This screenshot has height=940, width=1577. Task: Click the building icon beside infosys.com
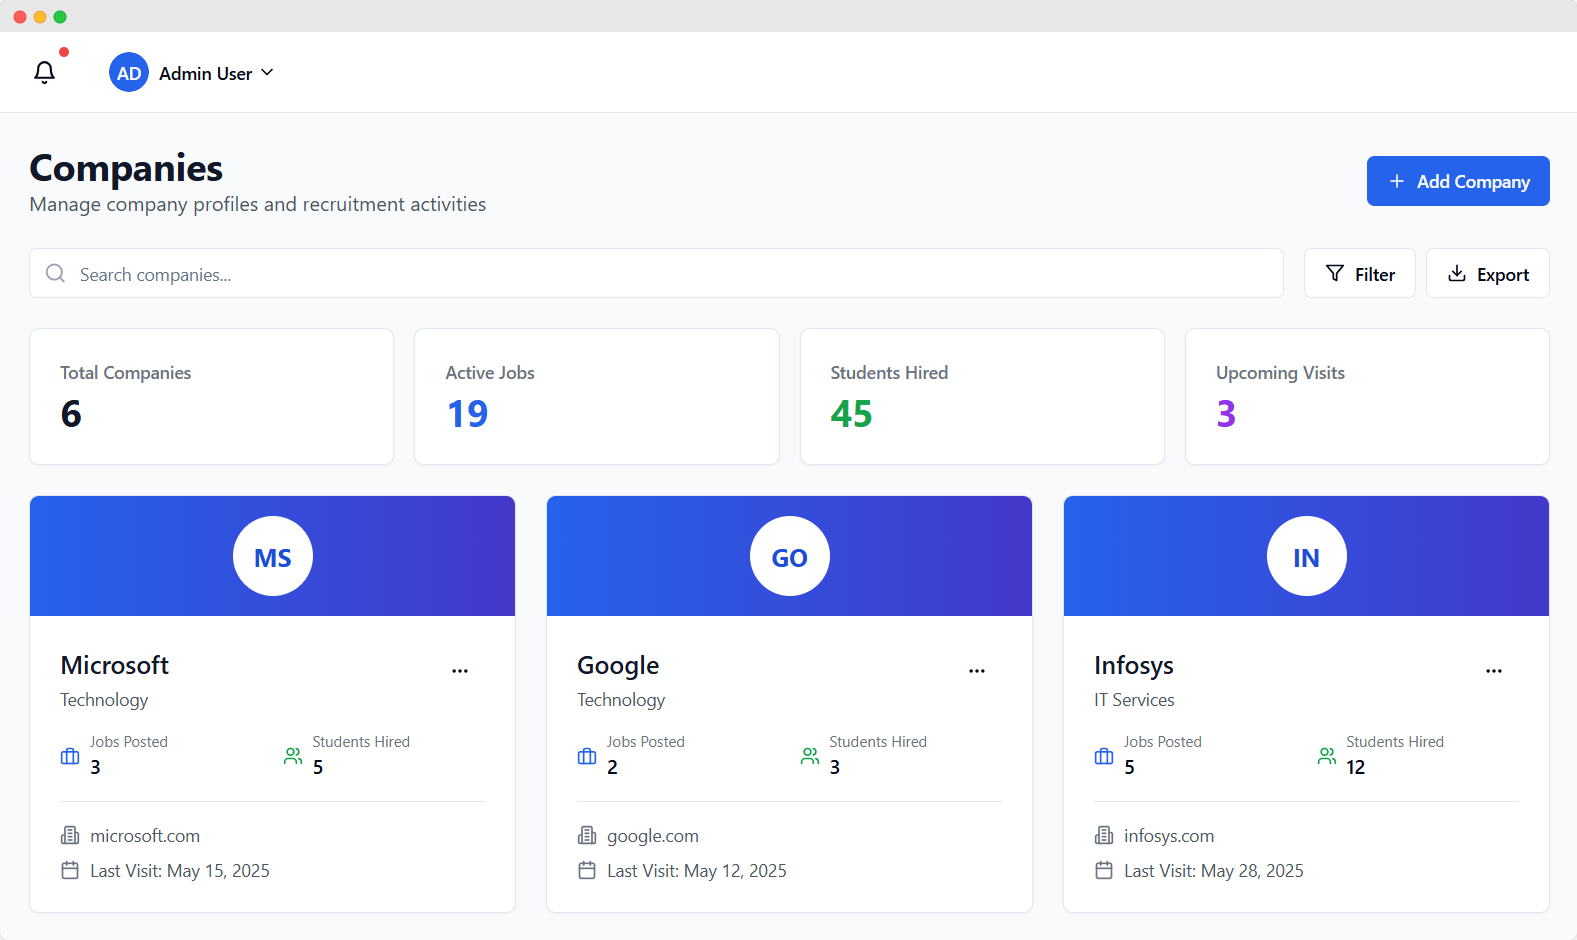1104,835
